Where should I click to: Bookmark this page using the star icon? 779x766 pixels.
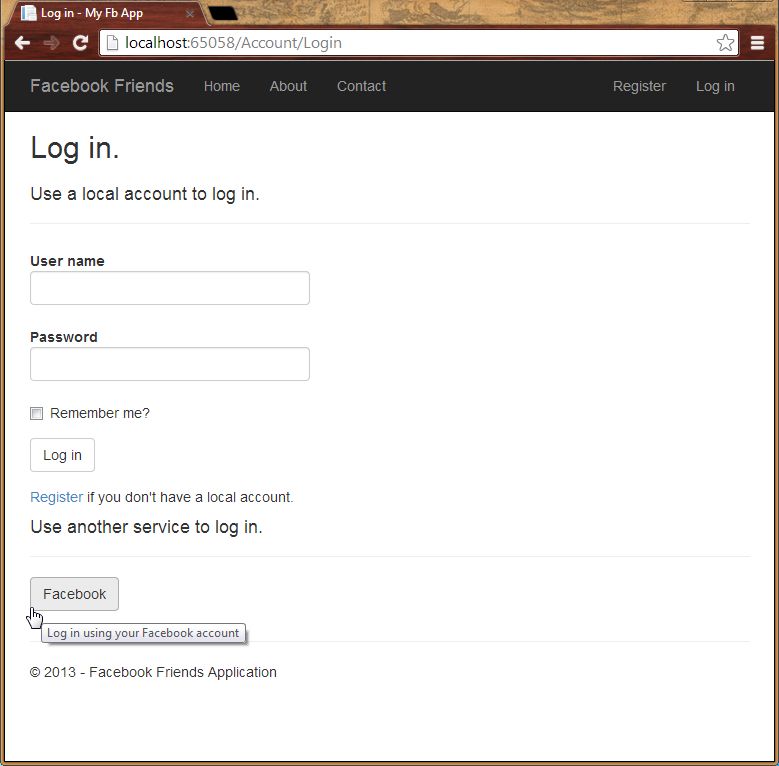point(725,43)
